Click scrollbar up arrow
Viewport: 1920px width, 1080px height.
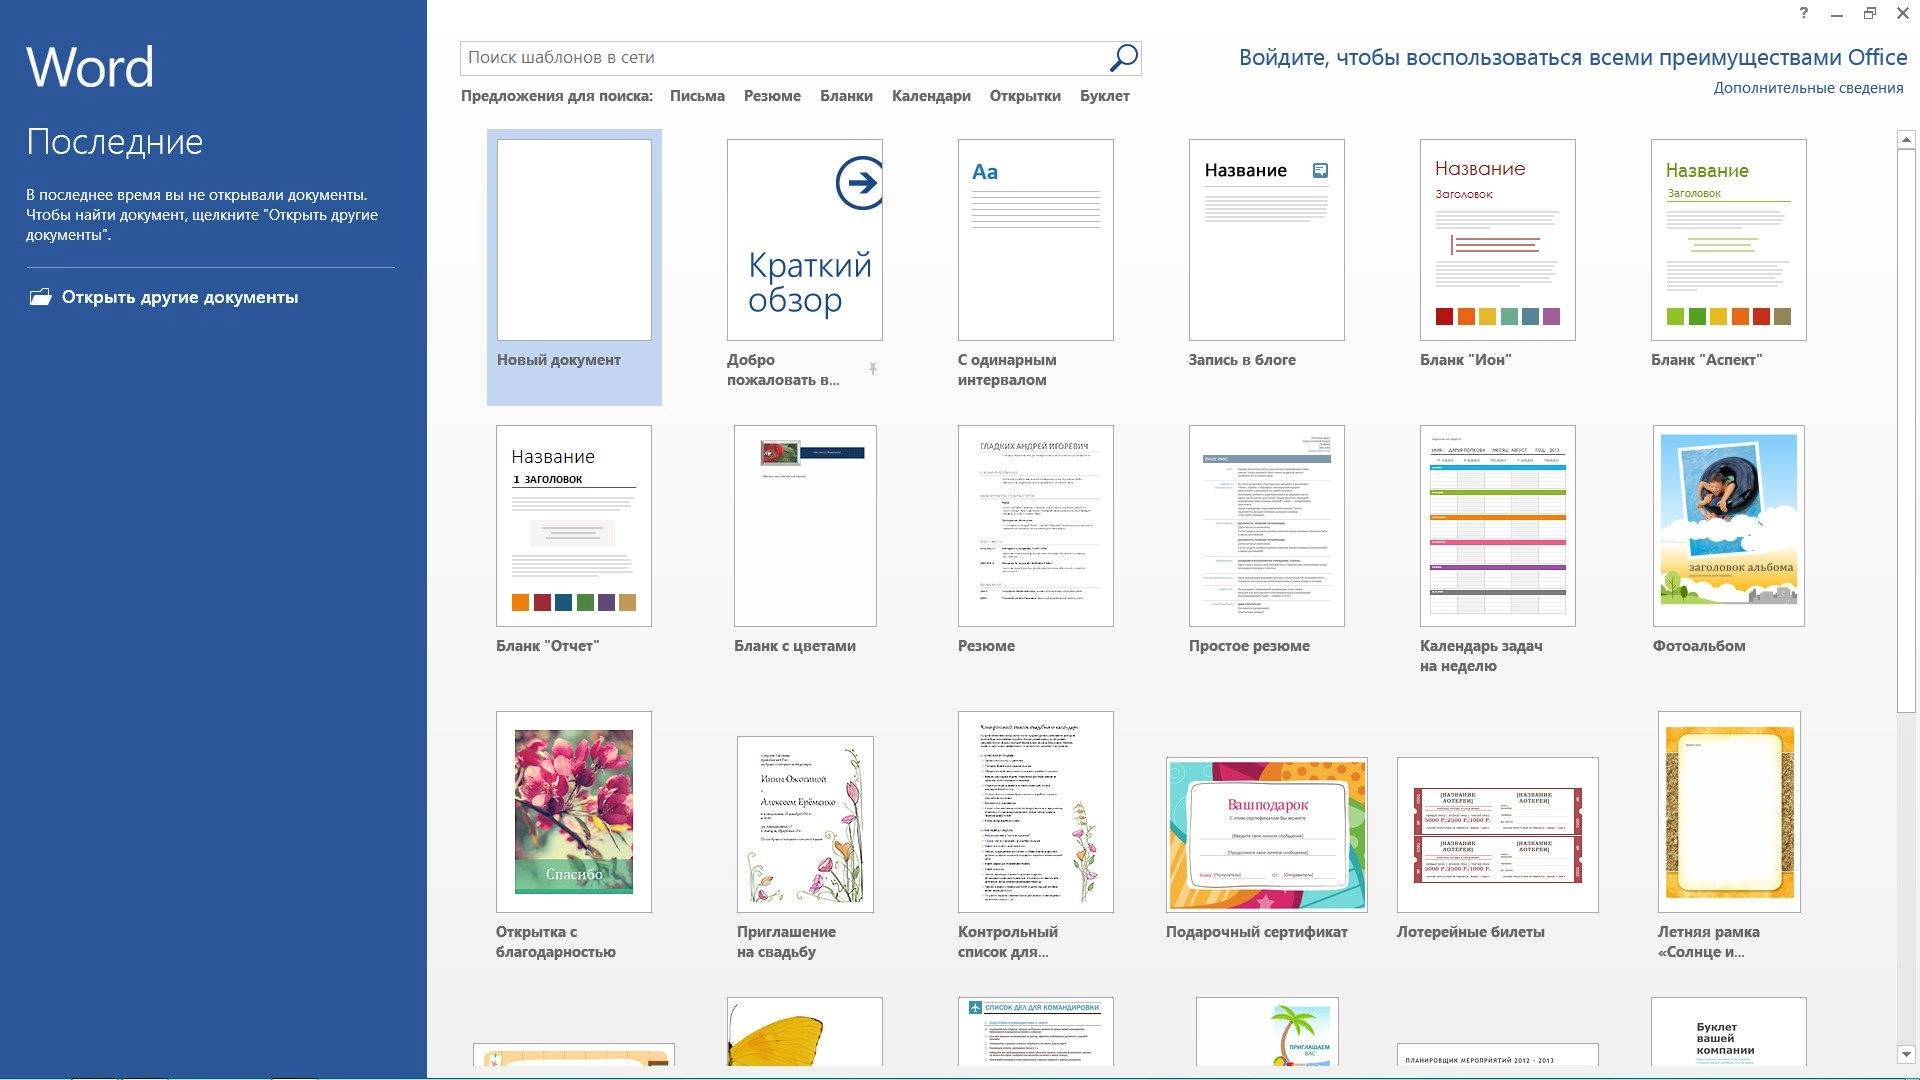tap(1907, 140)
